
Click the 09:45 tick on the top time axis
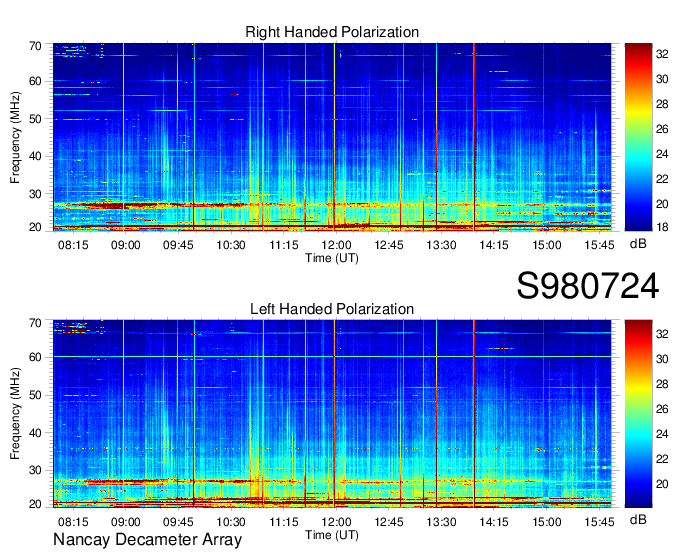[178, 245]
